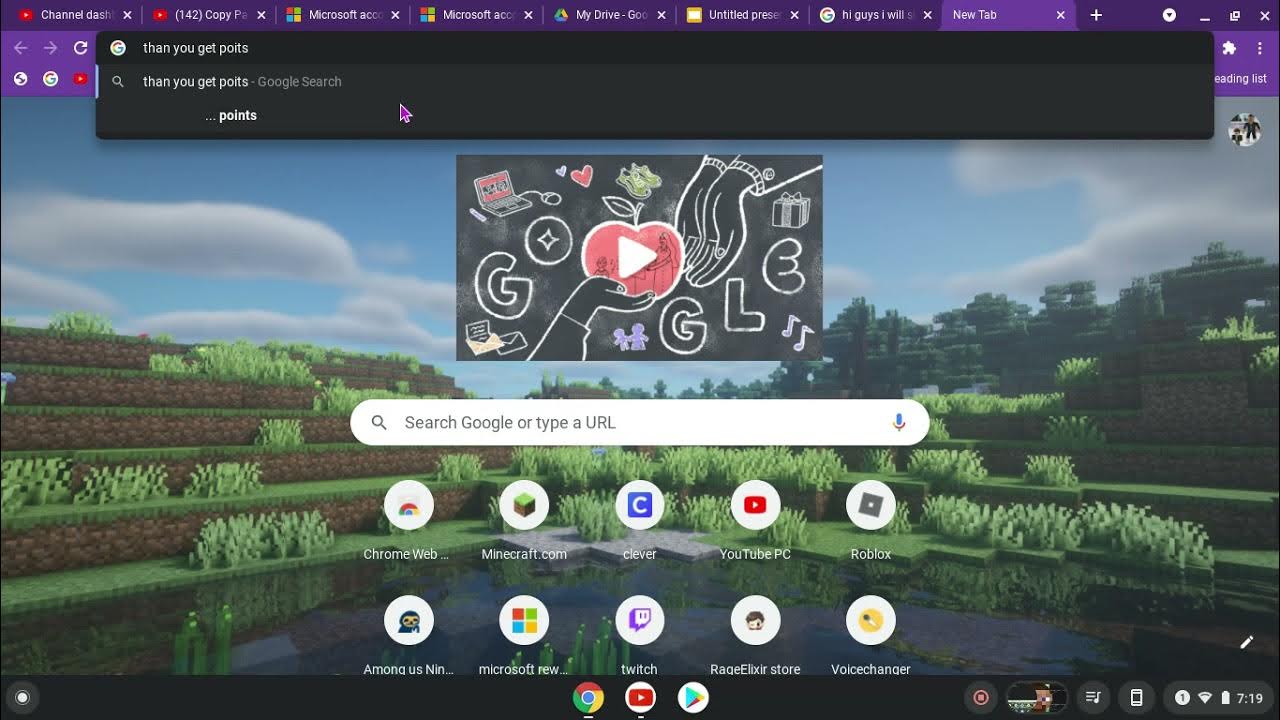Close the My Drive tab
The image size is (1280, 720).
(x=661, y=15)
